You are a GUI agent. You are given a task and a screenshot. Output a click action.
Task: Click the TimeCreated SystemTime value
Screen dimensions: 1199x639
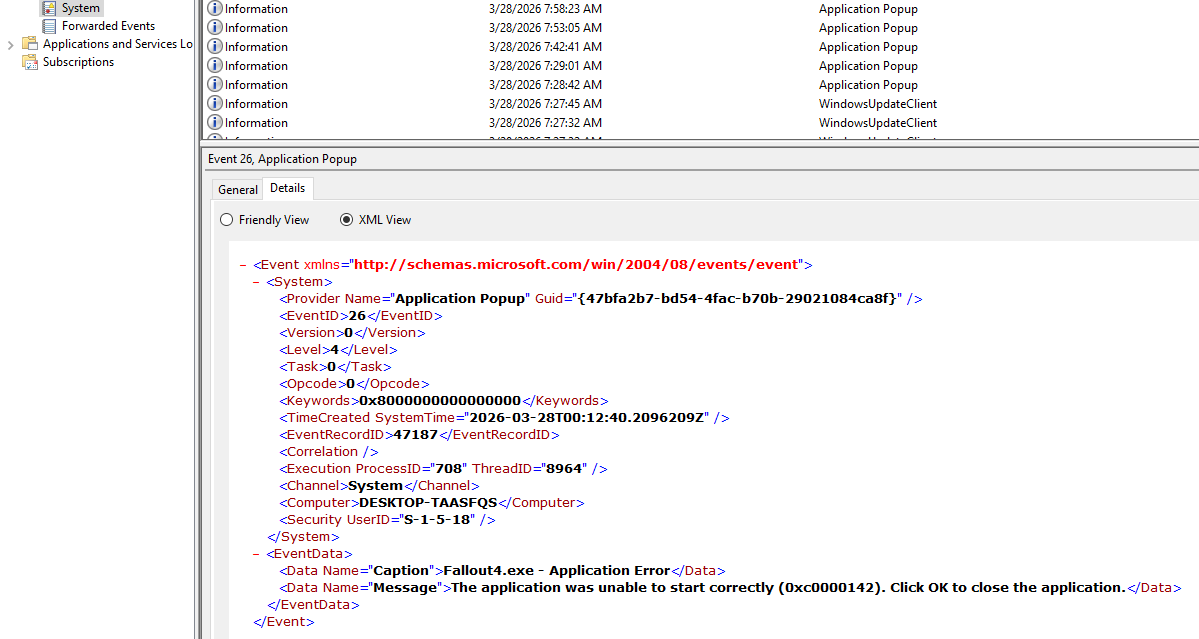click(587, 418)
